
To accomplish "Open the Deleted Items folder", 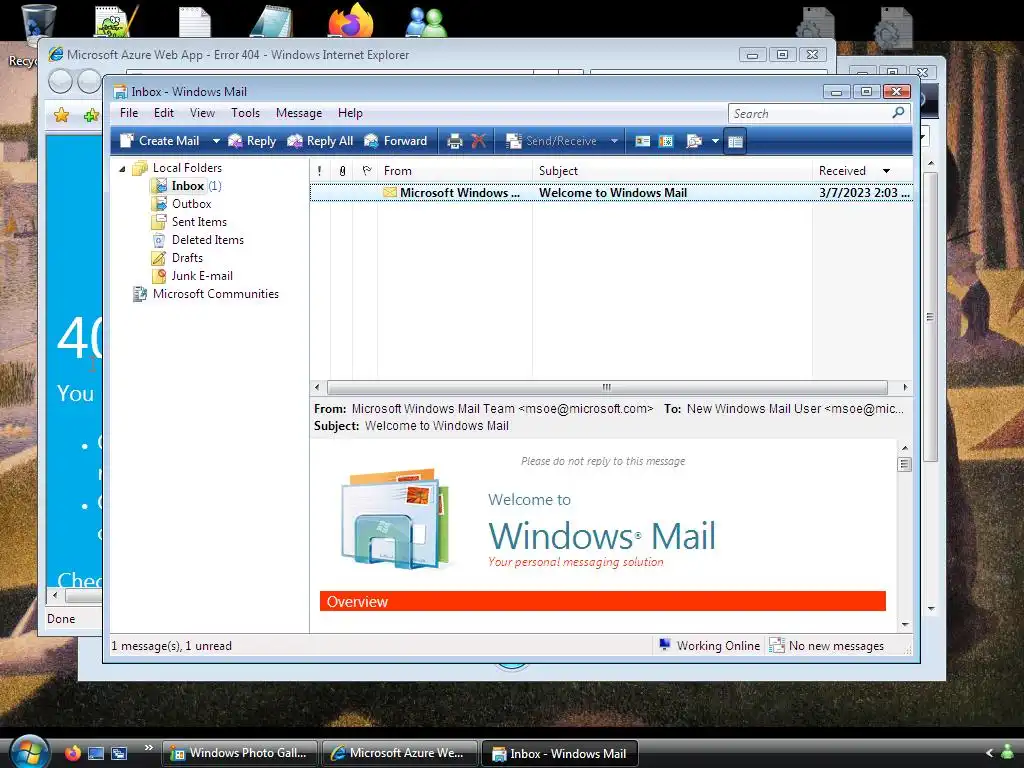I will click(208, 240).
